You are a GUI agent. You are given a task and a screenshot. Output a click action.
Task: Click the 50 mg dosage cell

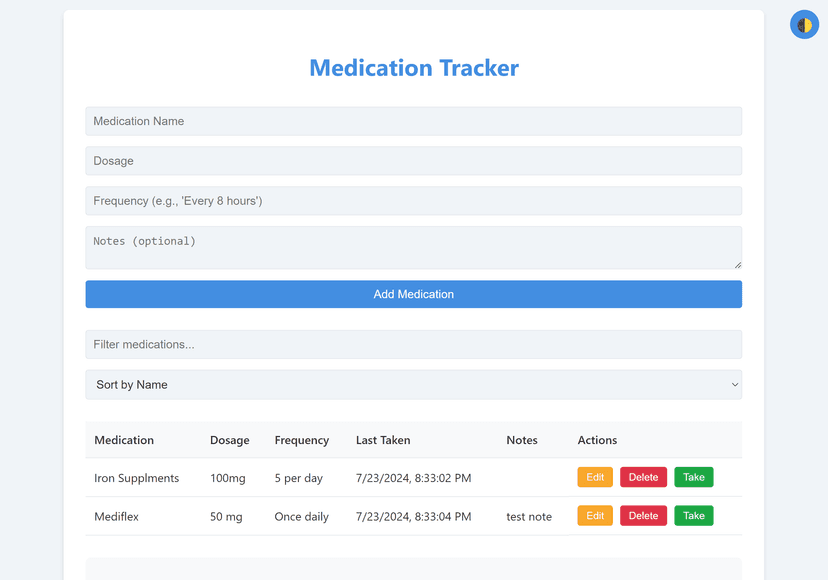226,517
